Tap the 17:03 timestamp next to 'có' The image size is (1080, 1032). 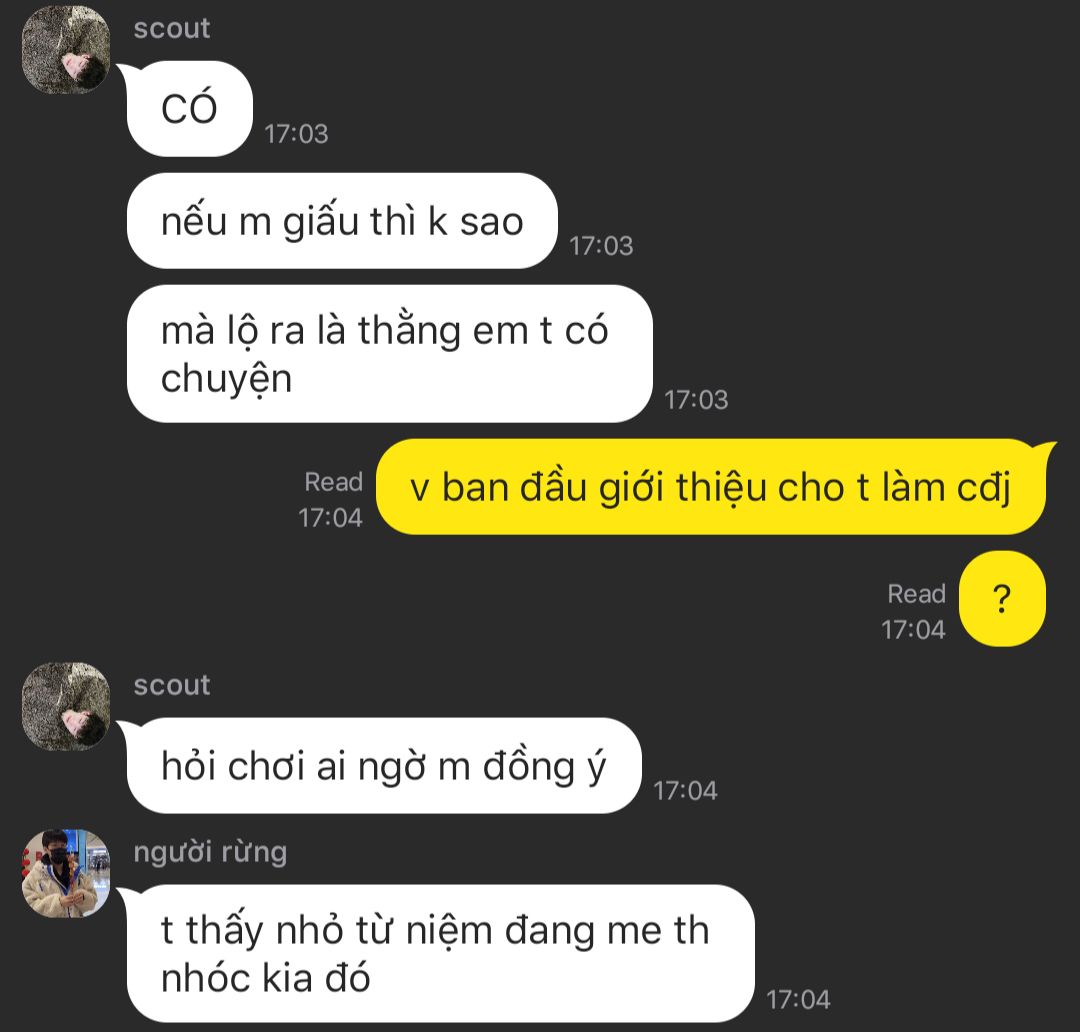(296, 134)
